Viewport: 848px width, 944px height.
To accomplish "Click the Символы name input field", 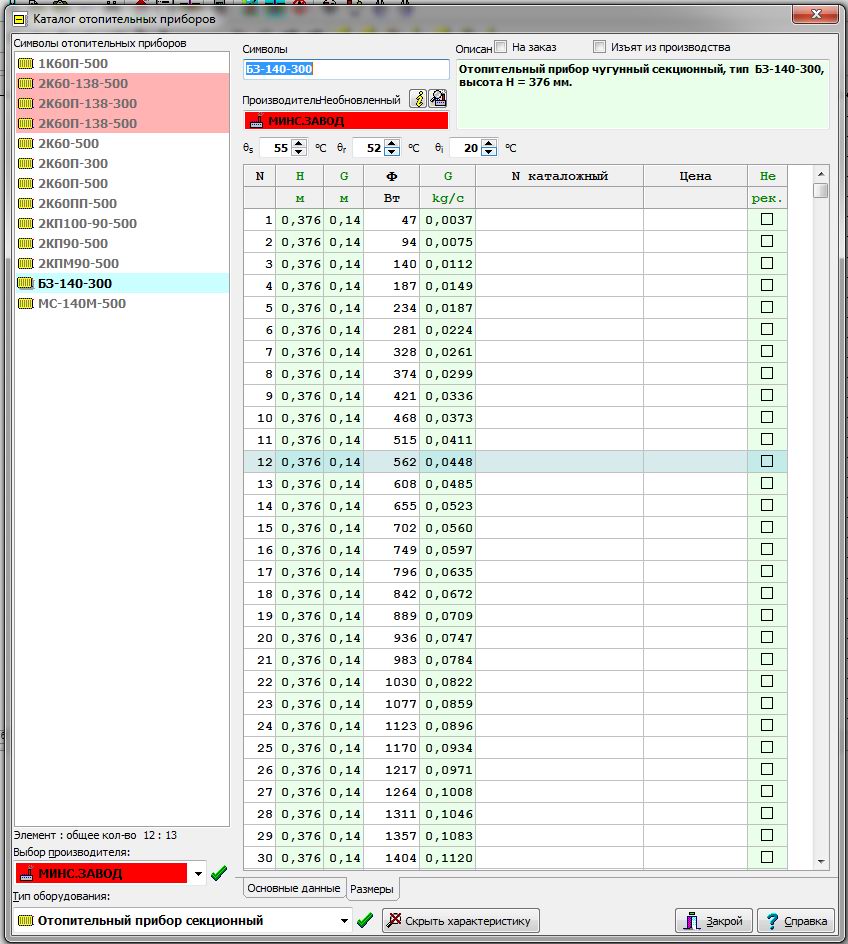I will coord(346,69).
